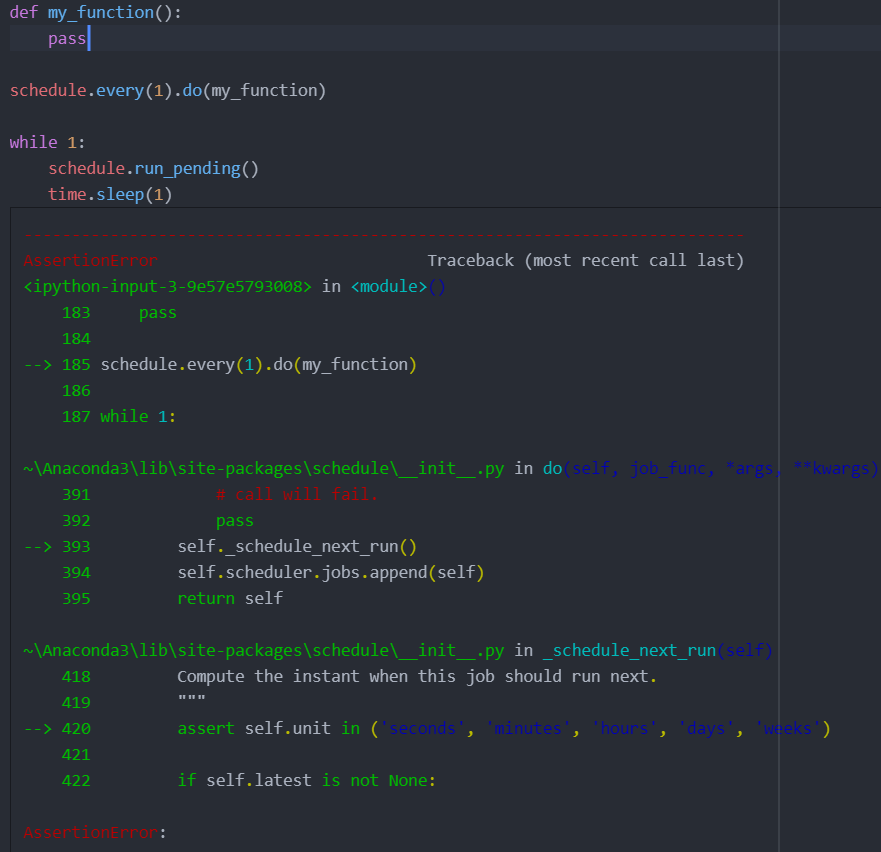
Task: Click line number 184 in traceback
Action: (x=76, y=339)
